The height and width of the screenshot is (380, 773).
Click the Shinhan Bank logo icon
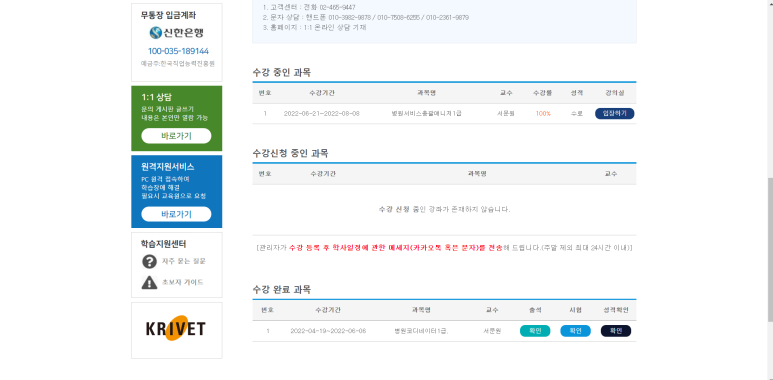click(156, 33)
